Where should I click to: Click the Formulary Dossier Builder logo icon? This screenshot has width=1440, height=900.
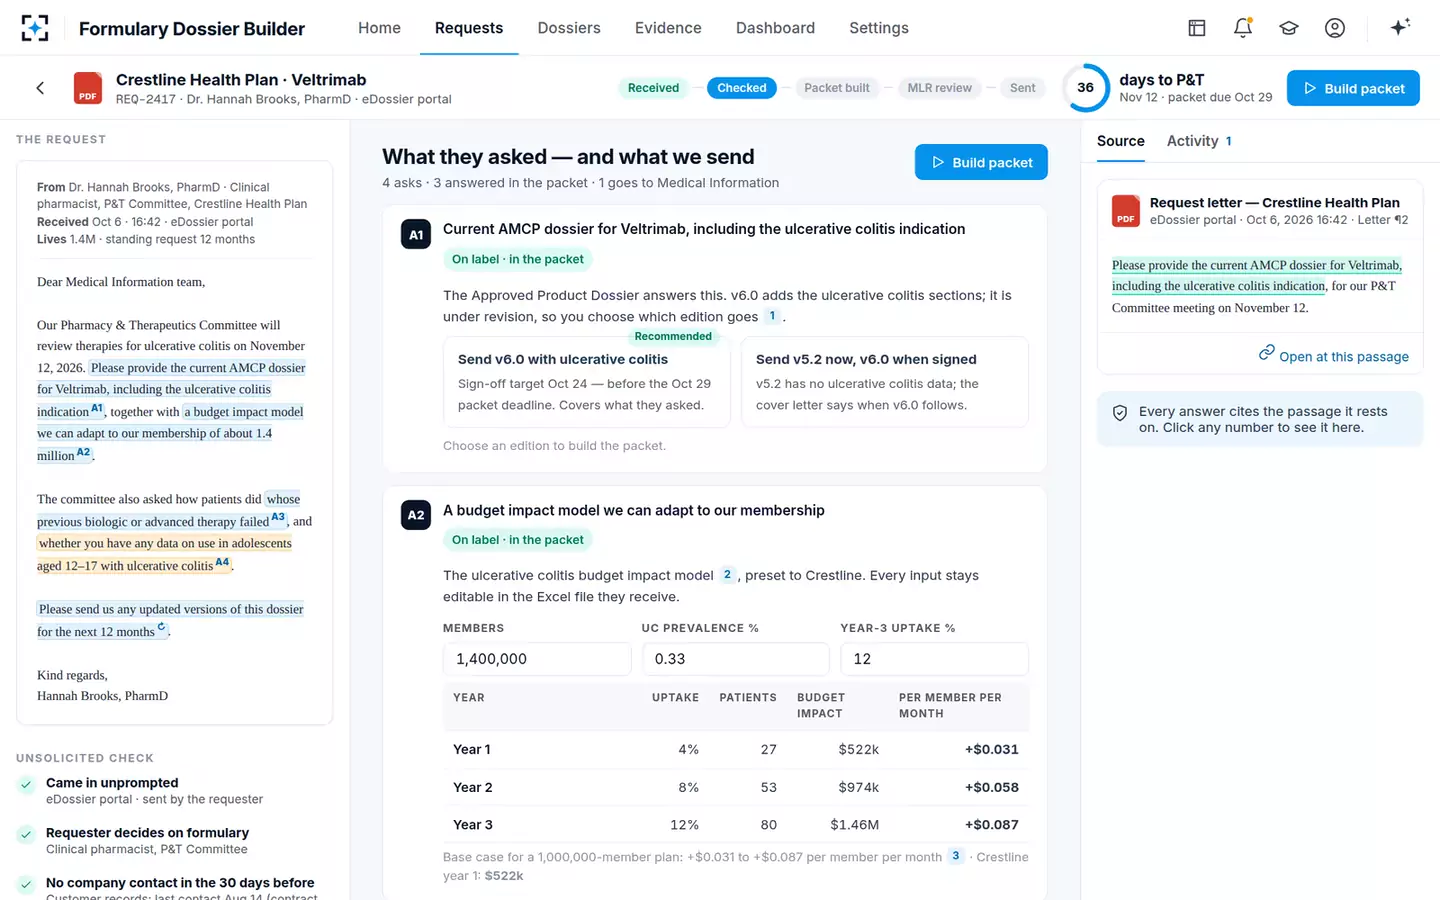35,28
